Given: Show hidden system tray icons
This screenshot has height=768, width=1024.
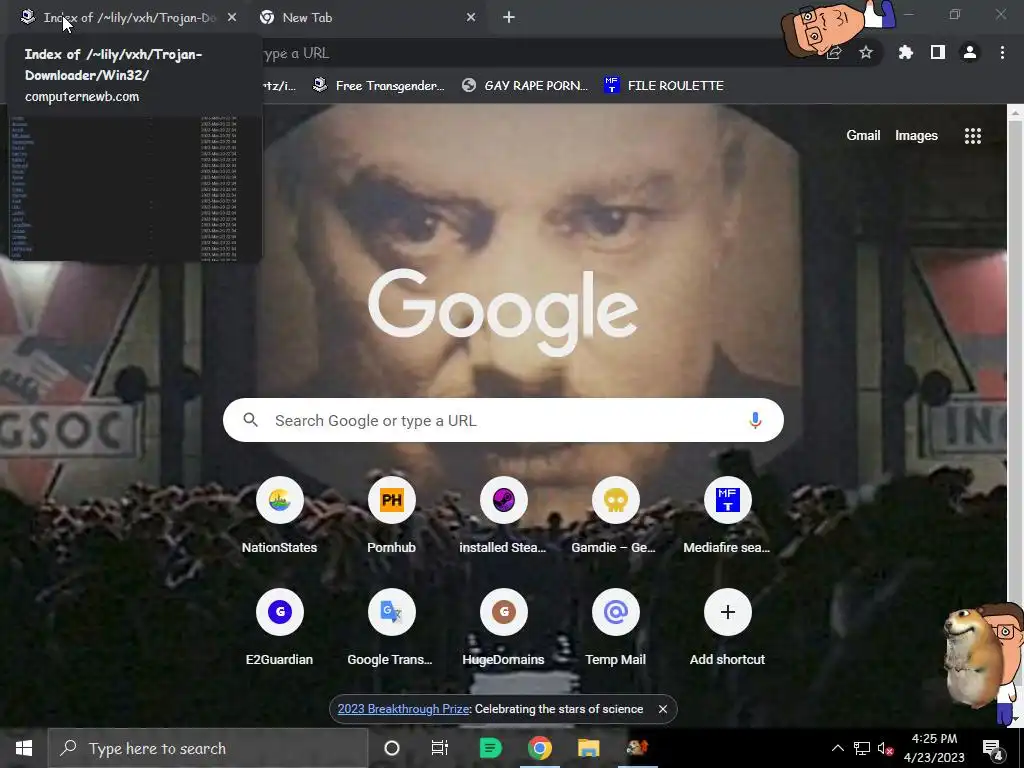Looking at the screenshot, I should [x=837, y=748].
